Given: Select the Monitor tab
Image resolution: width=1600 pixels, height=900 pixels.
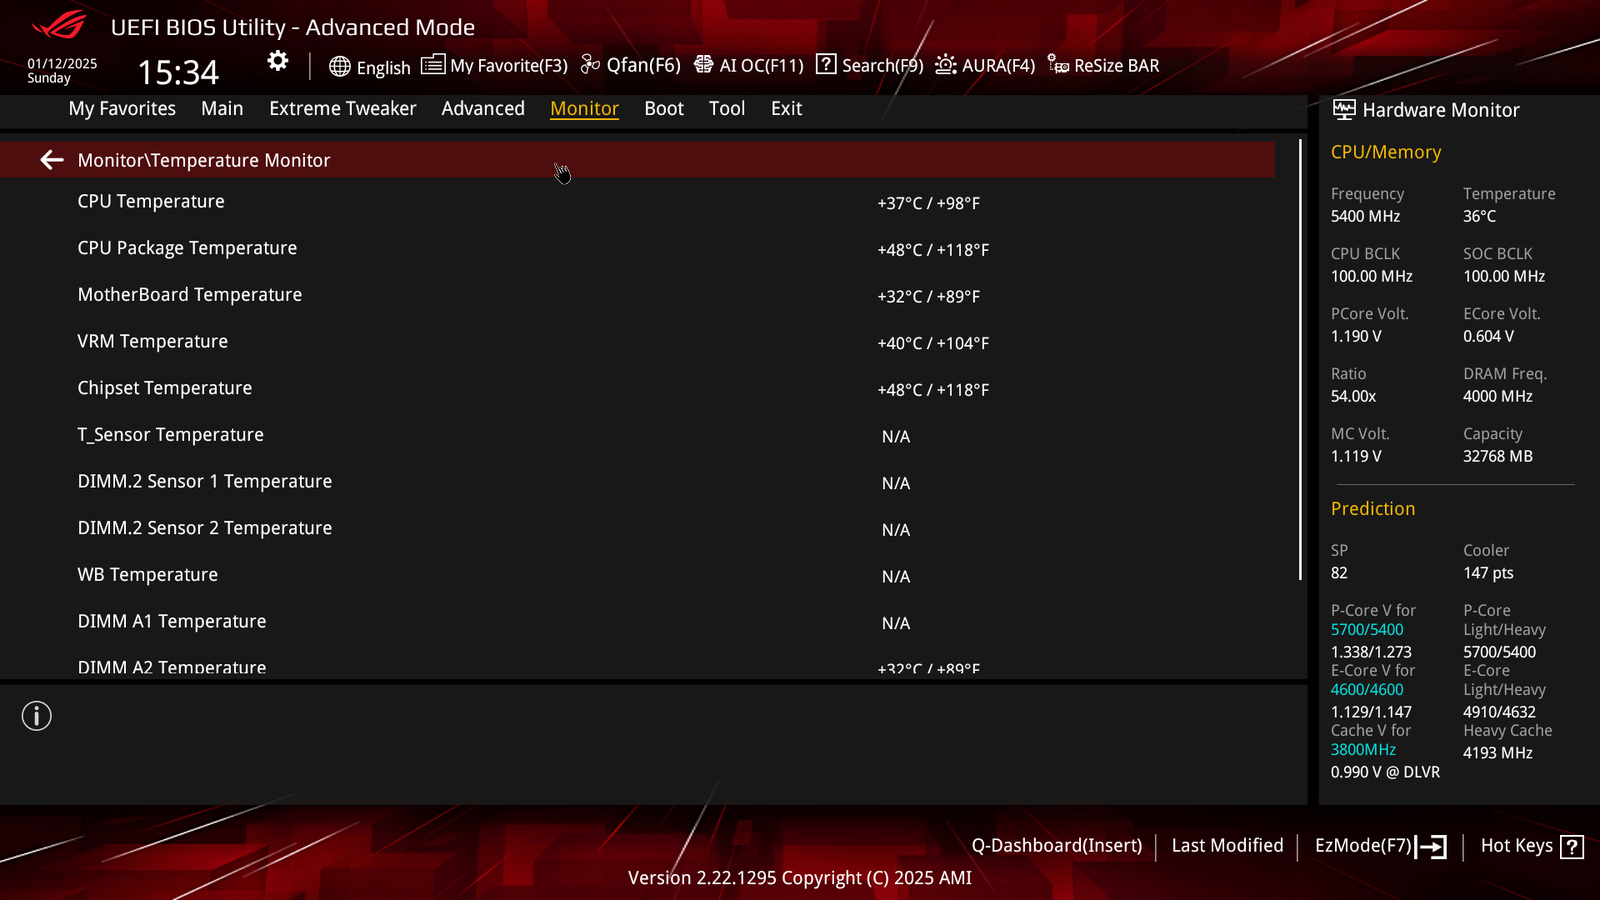Looking at the screenshot, I should click(585, 108).
